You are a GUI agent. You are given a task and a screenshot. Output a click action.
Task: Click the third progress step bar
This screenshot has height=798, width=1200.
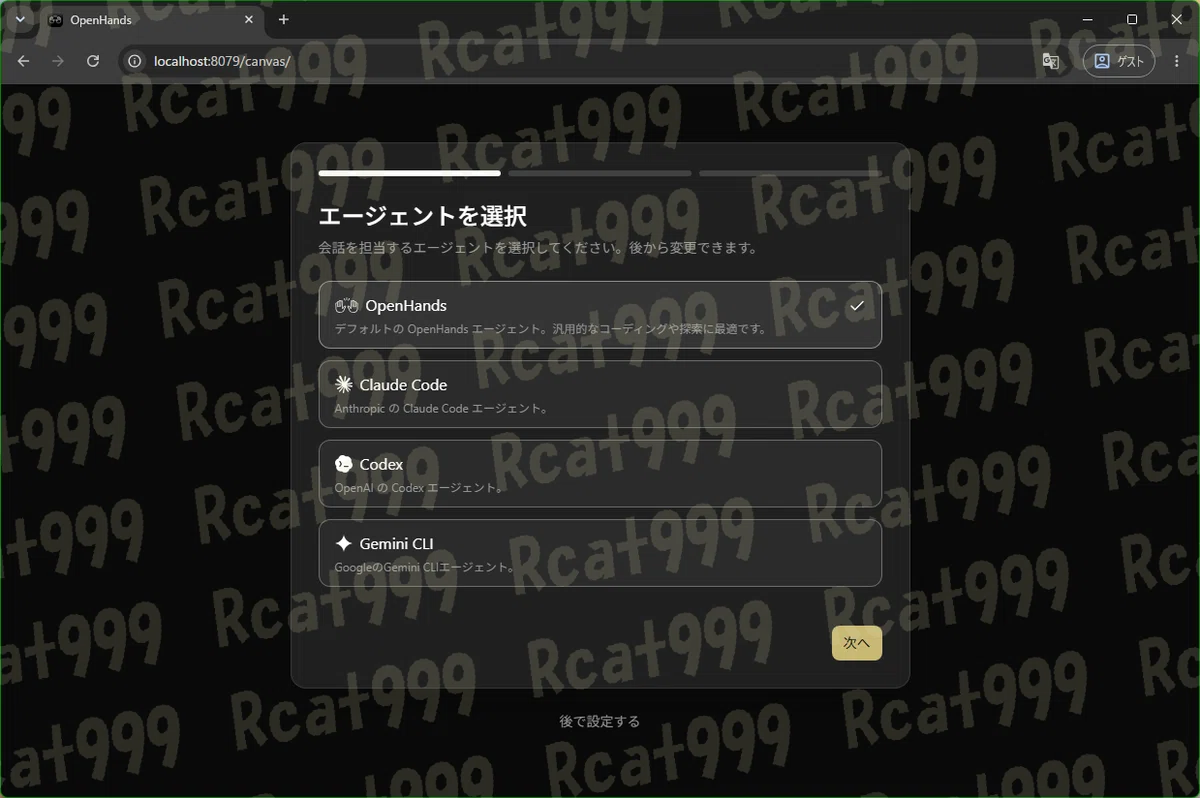tap(790, 173)
